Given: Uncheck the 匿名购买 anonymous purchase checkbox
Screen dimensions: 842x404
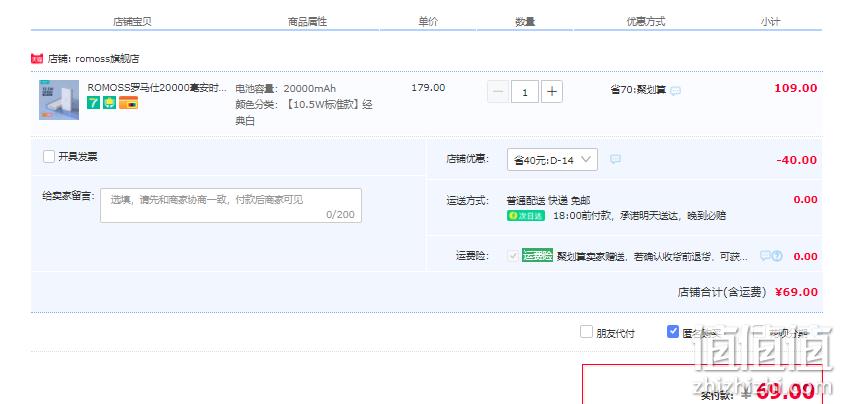Looking at the screenshot, I should (673, 331).
